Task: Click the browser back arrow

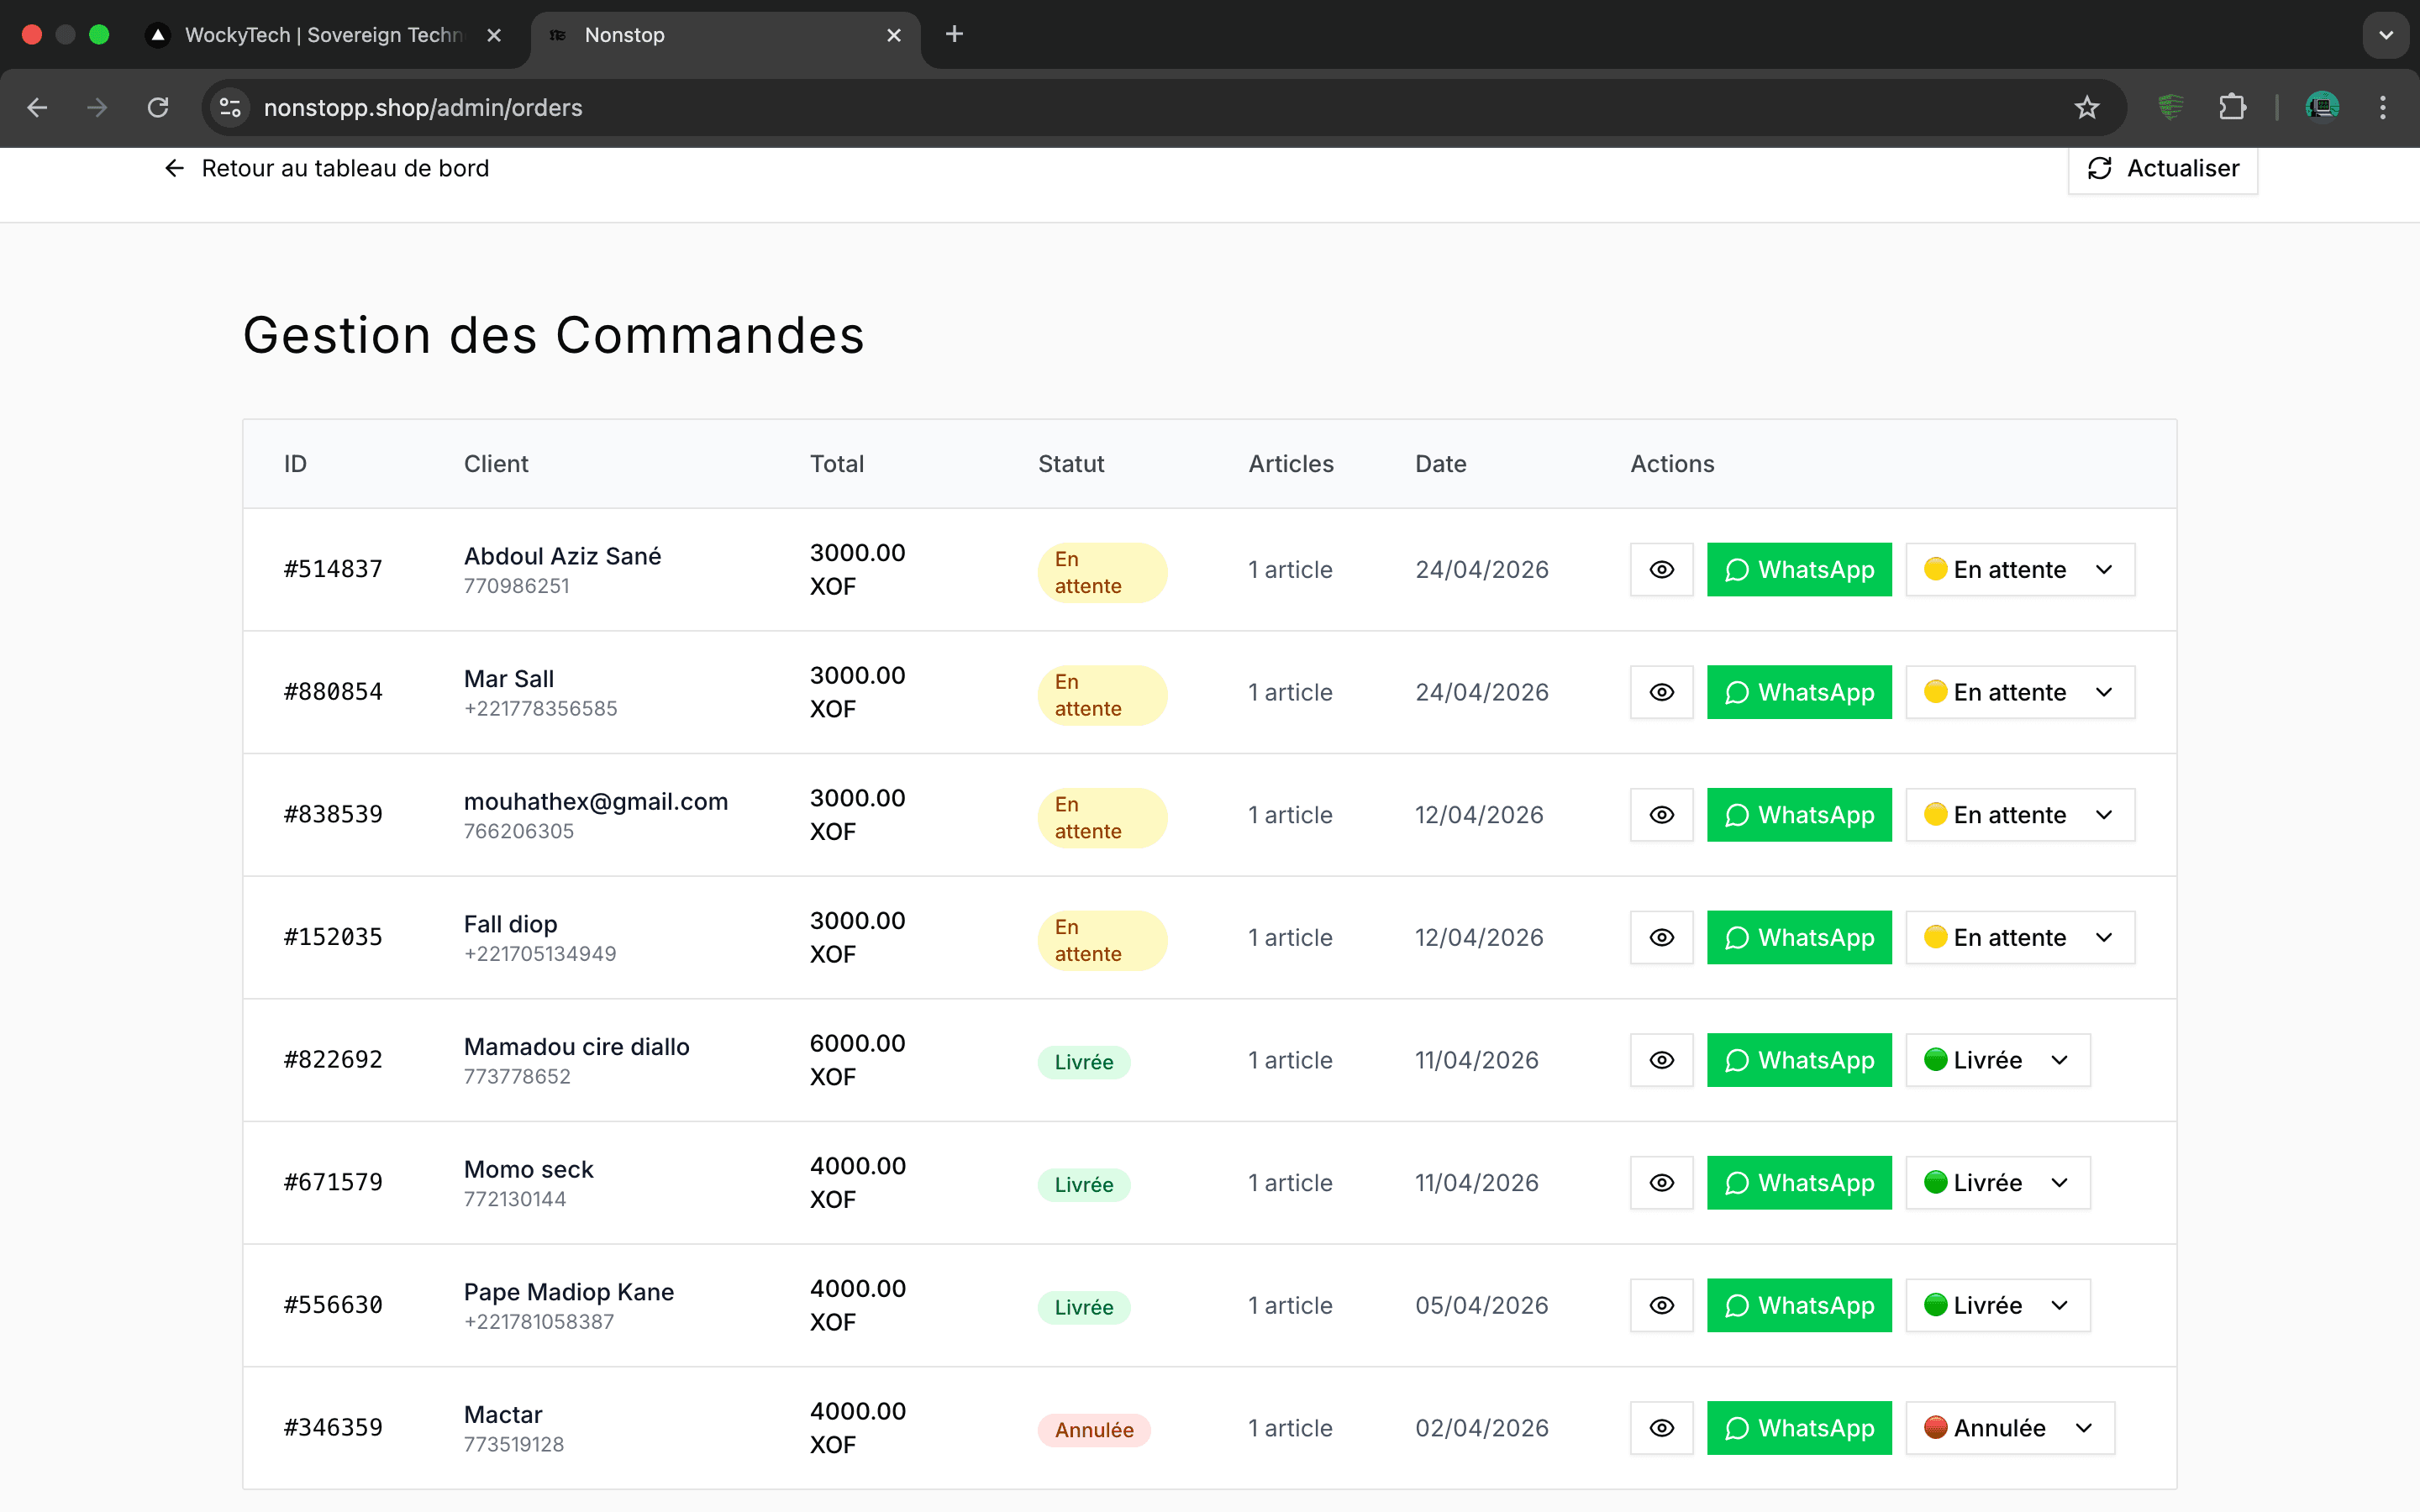Action: point(38,107)
